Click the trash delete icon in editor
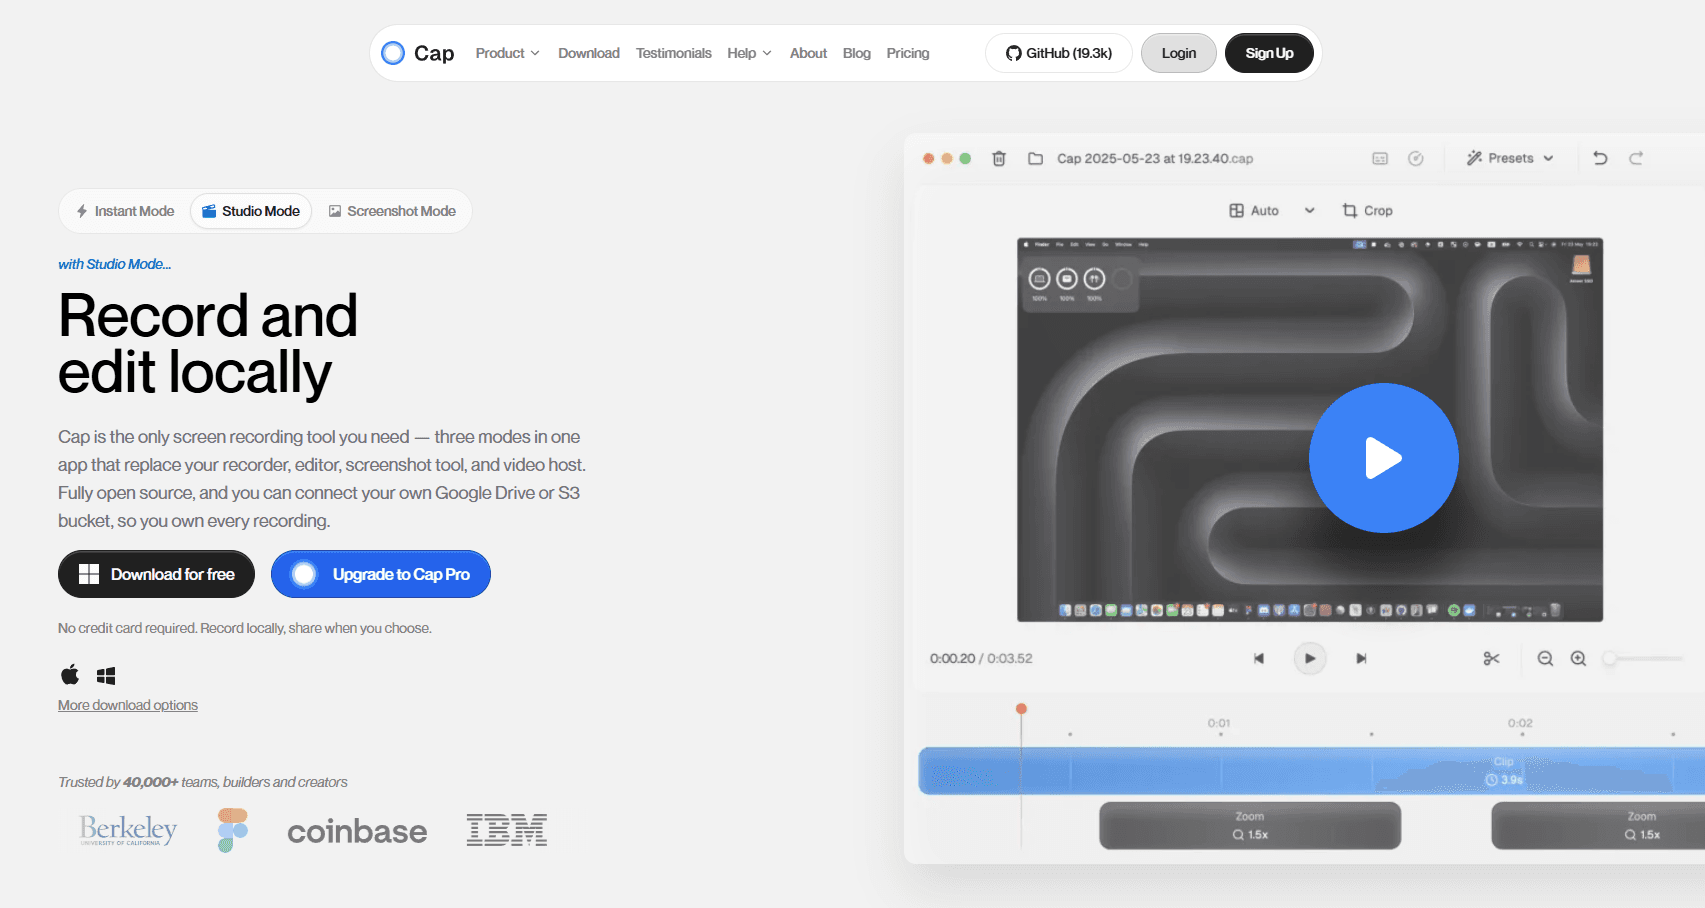The image size is (1705, 908). 999,158
